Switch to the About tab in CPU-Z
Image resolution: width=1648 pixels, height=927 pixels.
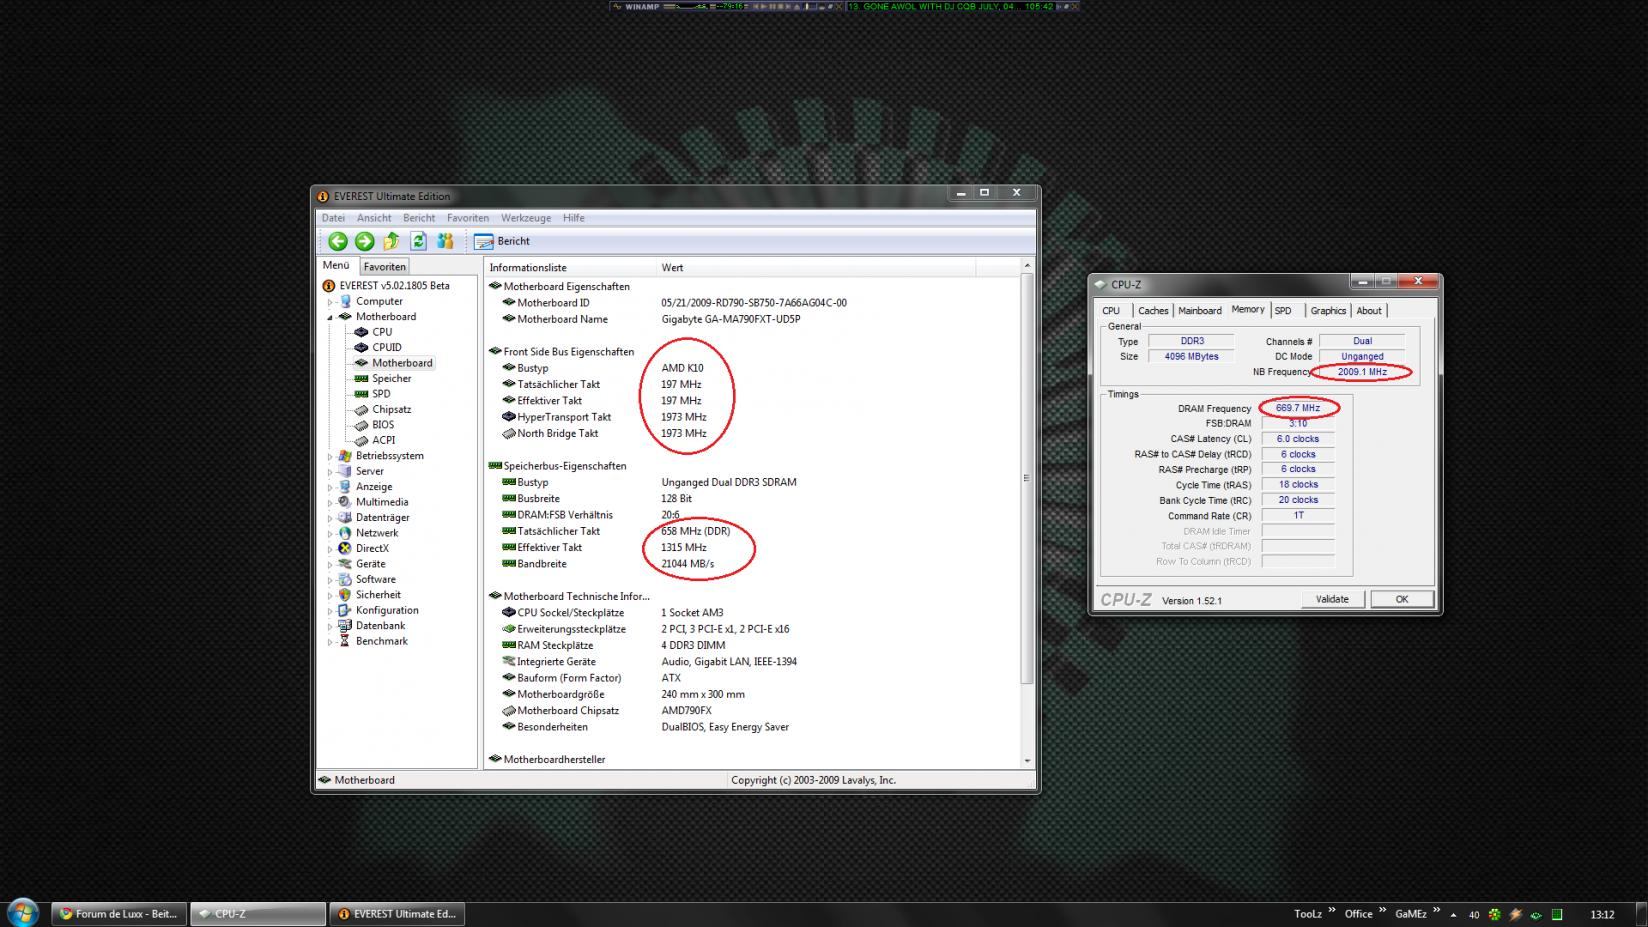(1369, 311)
